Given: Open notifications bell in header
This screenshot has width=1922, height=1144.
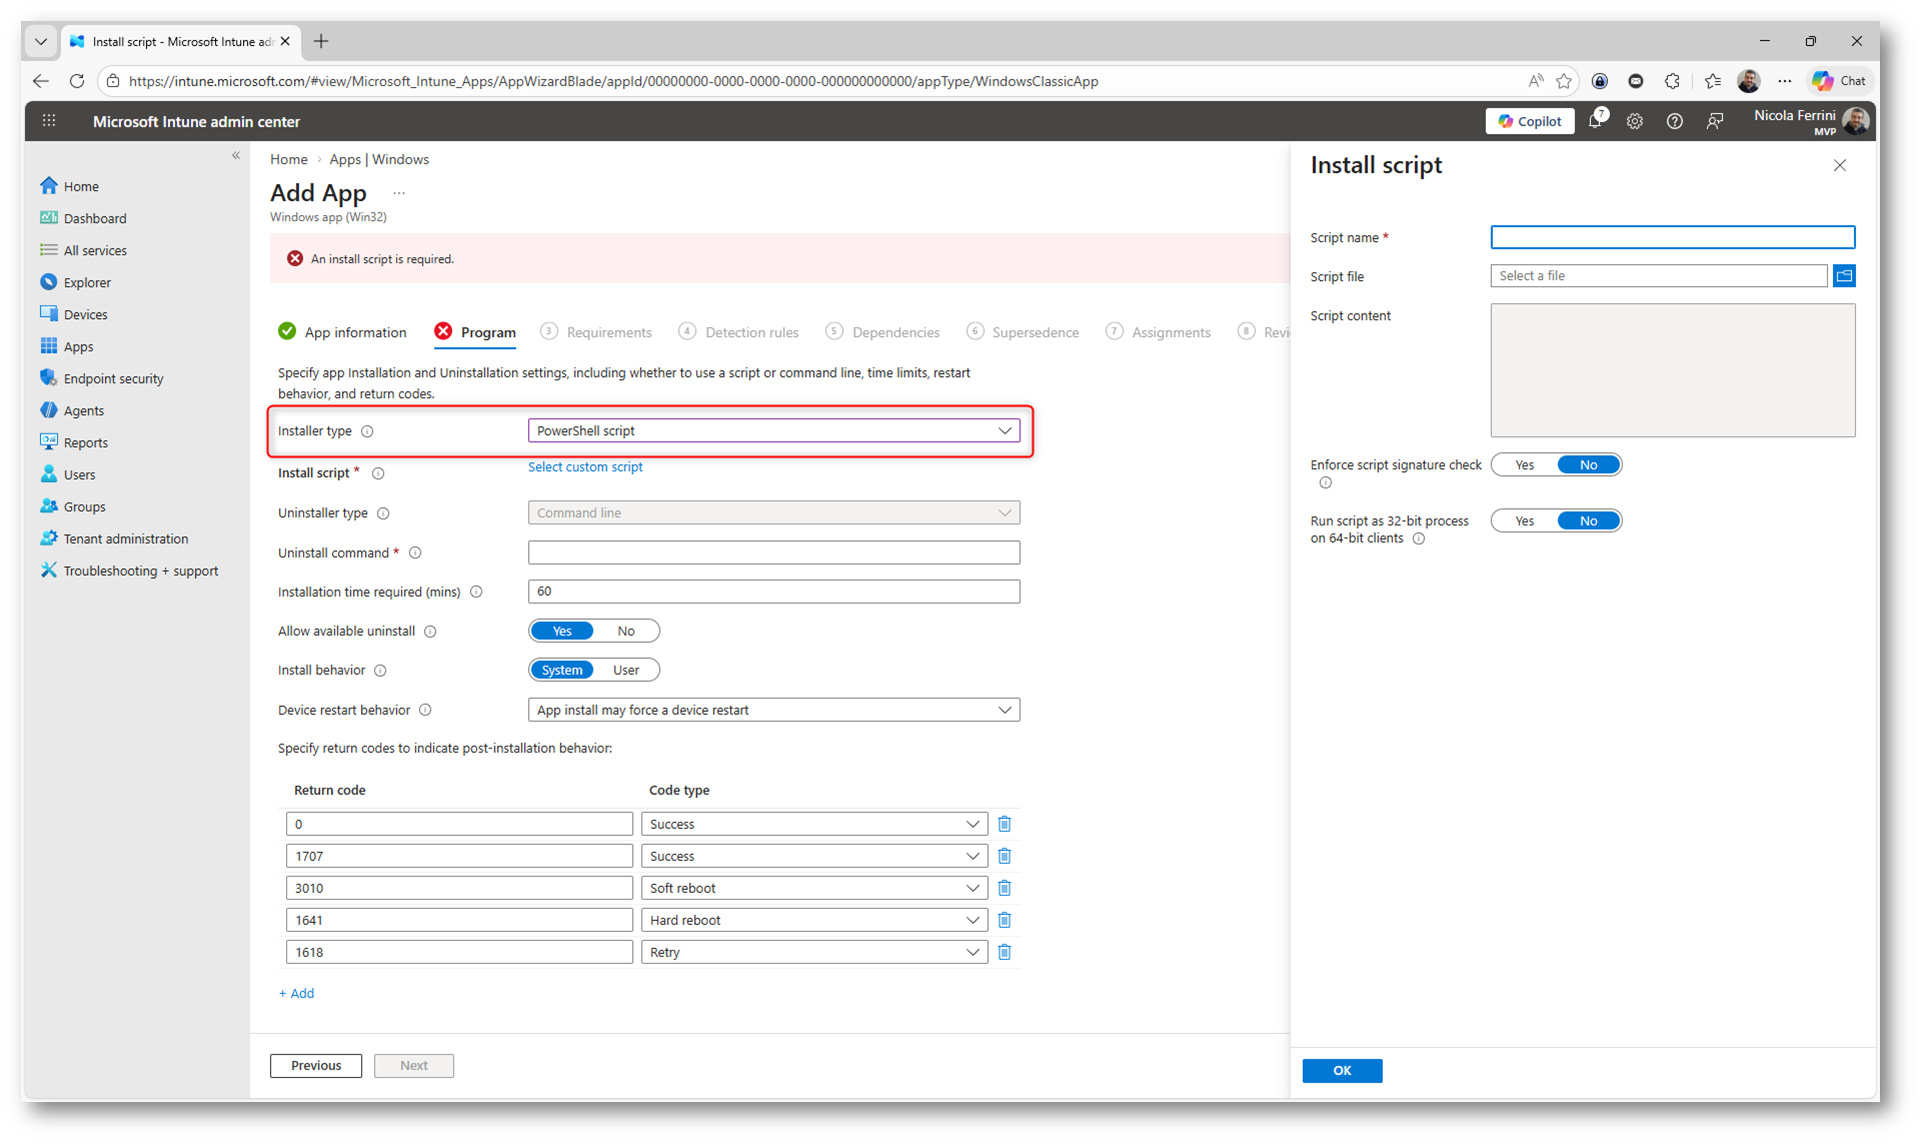Looking at the screenshot, I should (x=1595, y=121).
